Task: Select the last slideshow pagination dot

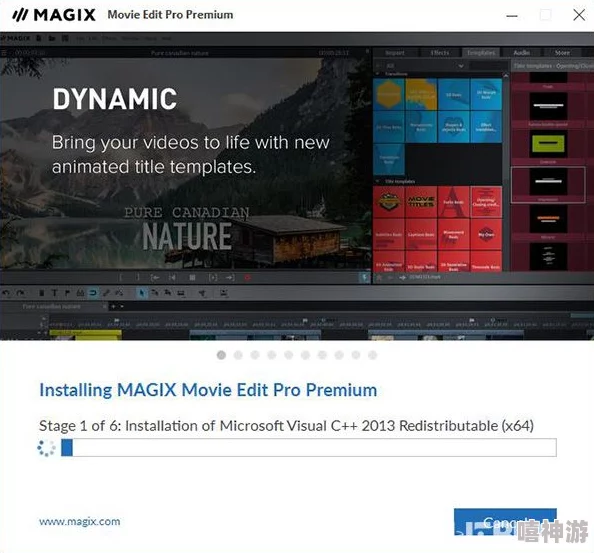Action: click(373, 355)
